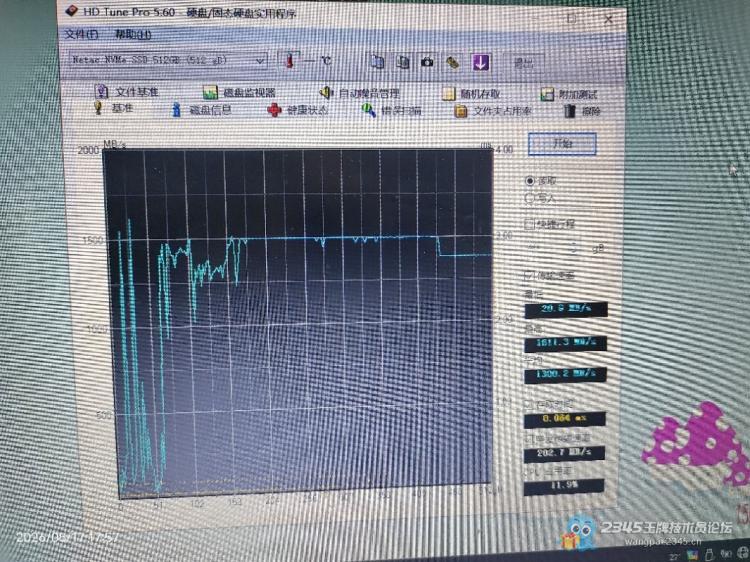Click the copy text to clipboard icon
This screenshot has width=750, height=562.
point(378,62)
